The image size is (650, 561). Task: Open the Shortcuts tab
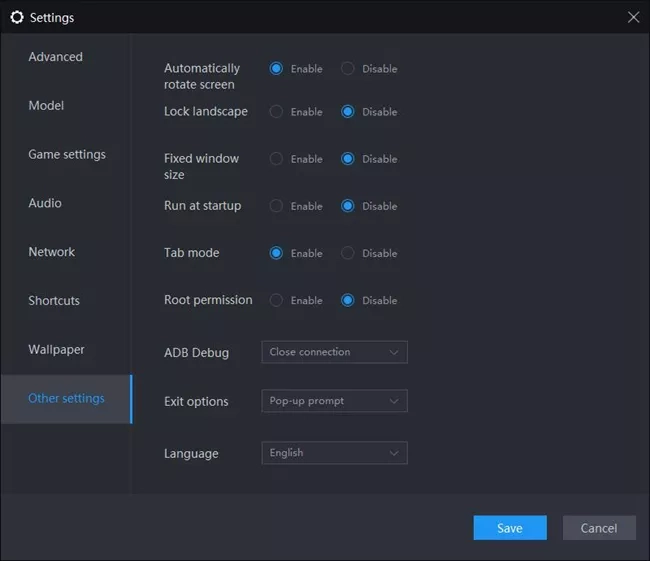[54, 301]
